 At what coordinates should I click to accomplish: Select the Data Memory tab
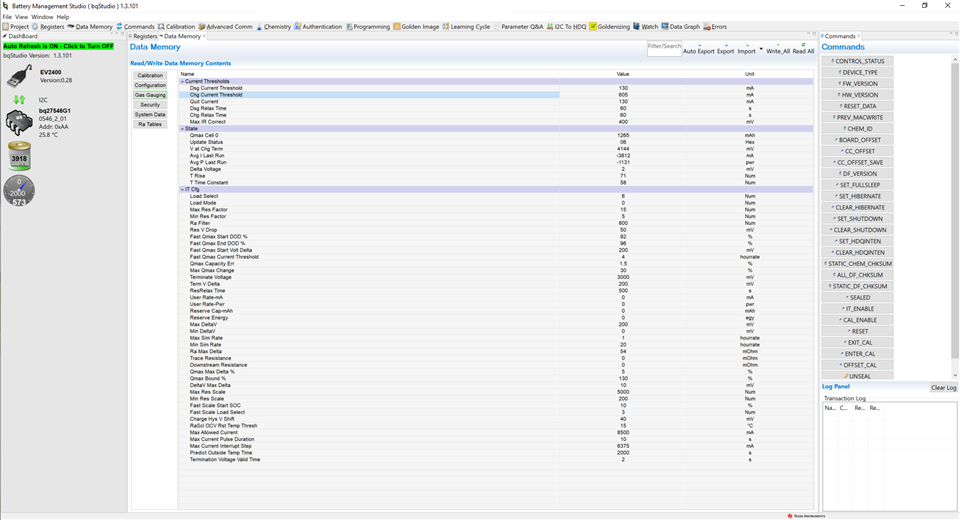coord(181,36)
